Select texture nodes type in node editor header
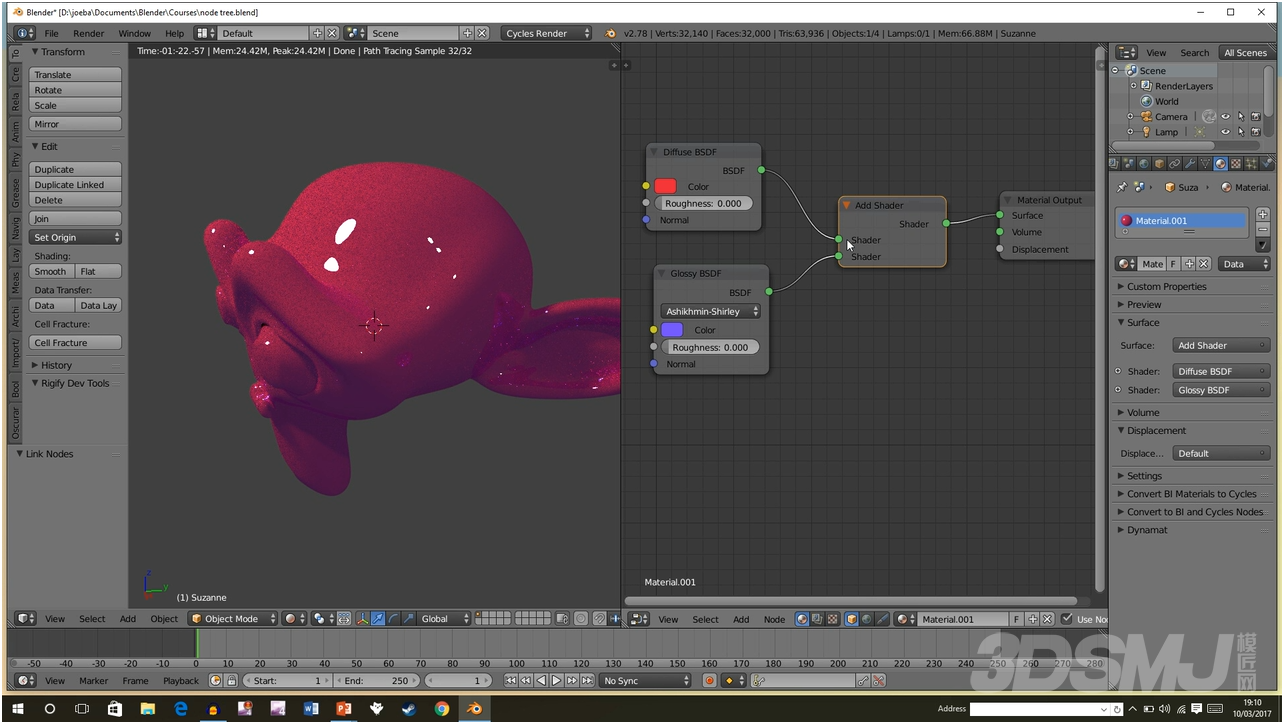Image resolution: width=1284 pixels, height=724 pixels. 832,619
